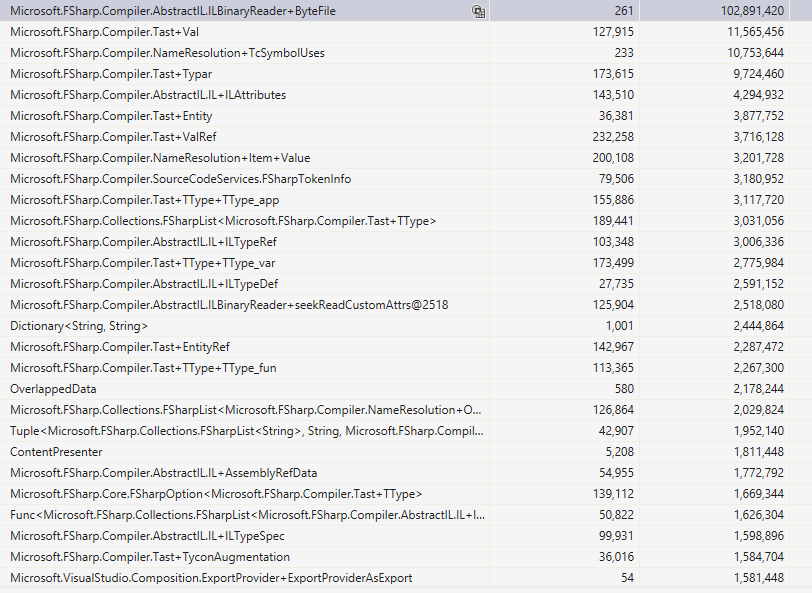Select the Tast+Typar row
812x593 pixels.
coord(406,74)
